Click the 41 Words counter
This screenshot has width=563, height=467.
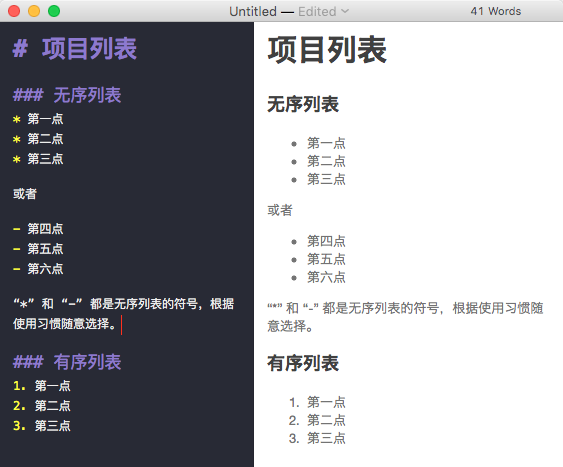pyautogui.click(x=495, y=11)
